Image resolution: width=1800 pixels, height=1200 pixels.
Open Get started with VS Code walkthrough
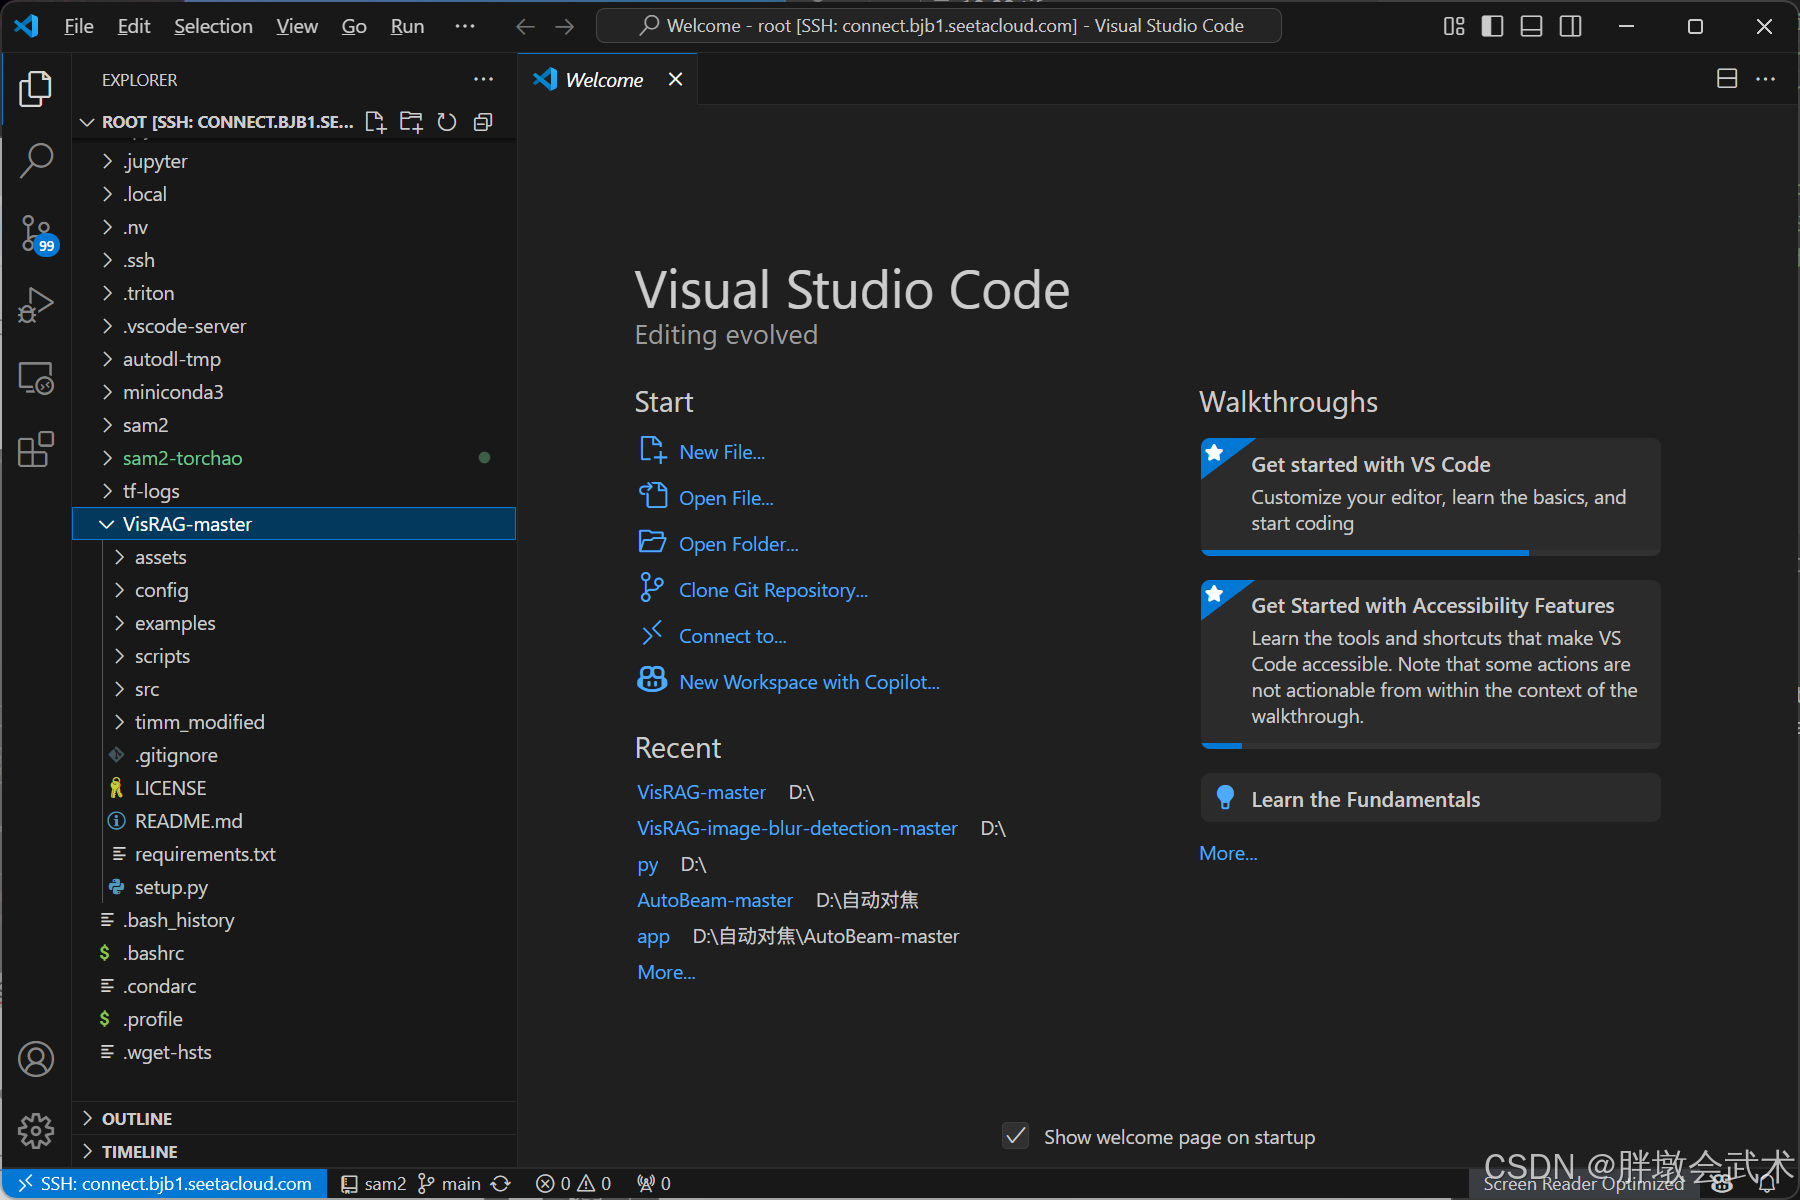[x=1430, y=496]
